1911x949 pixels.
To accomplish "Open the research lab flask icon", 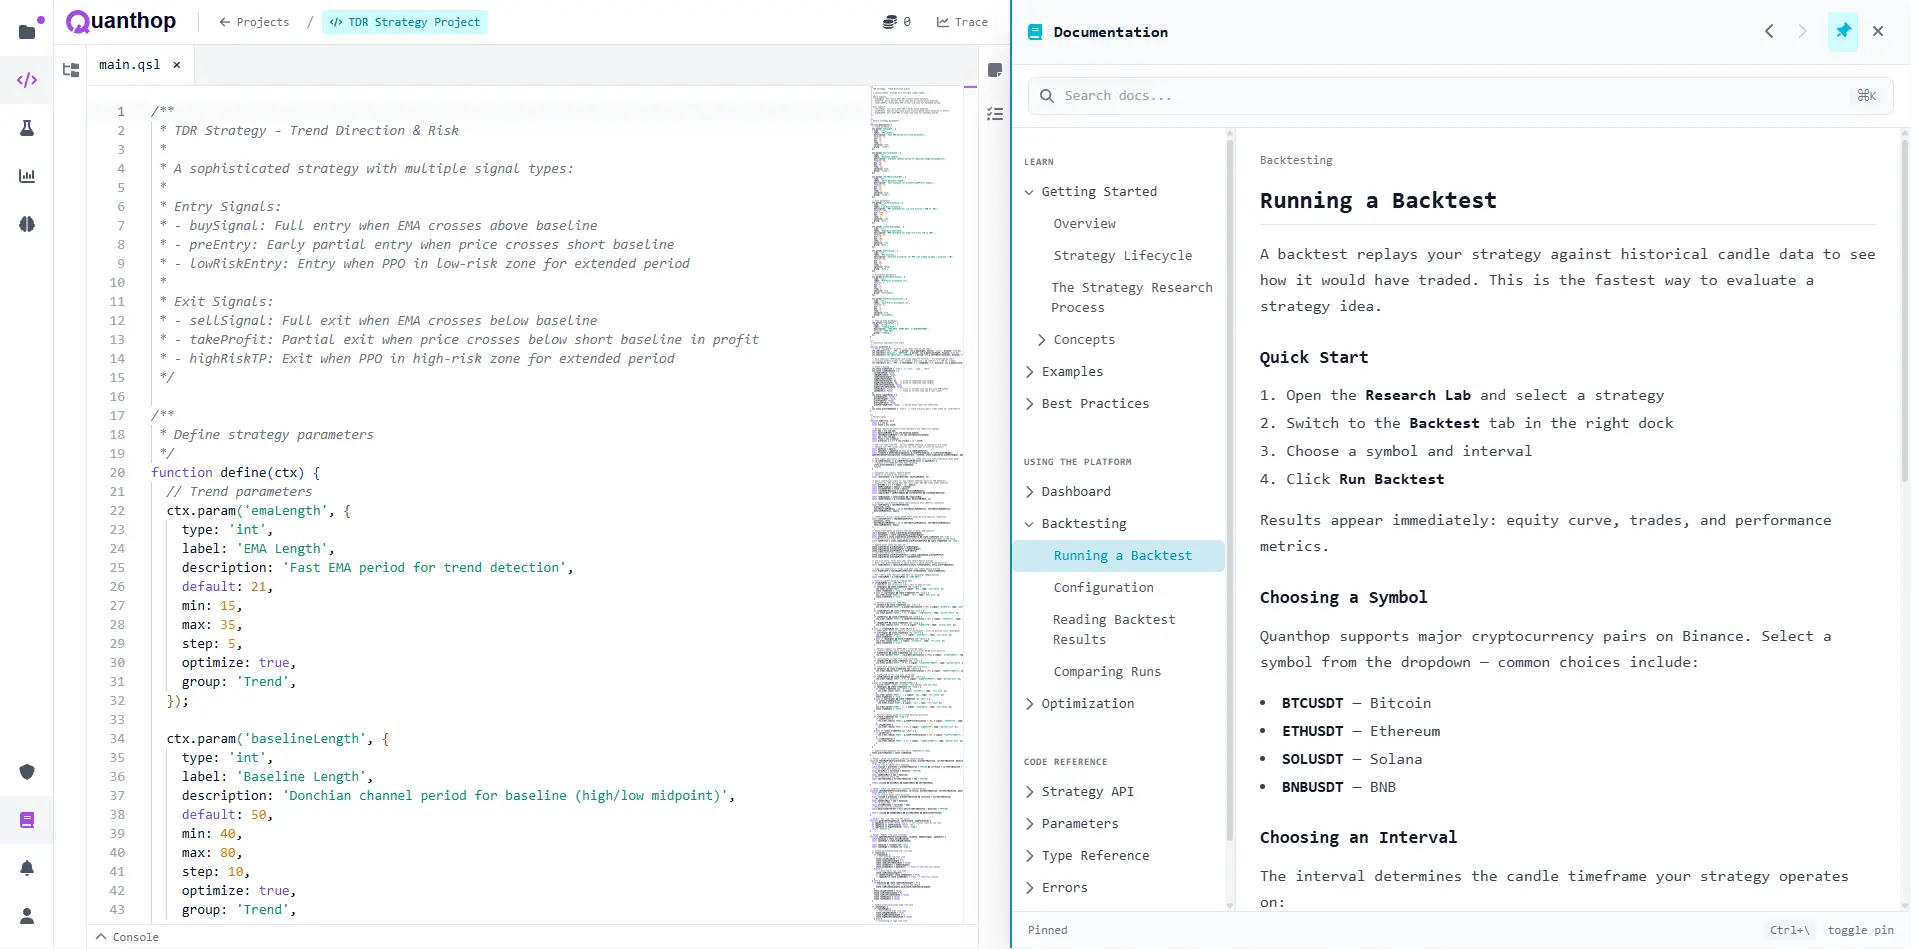I will pyautogui.click(x=27, y=128).
